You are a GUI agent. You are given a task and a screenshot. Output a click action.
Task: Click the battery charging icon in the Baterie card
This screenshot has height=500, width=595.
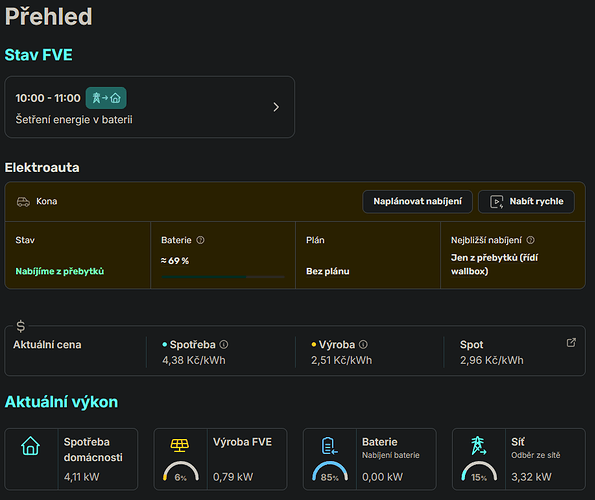point(329,446)
